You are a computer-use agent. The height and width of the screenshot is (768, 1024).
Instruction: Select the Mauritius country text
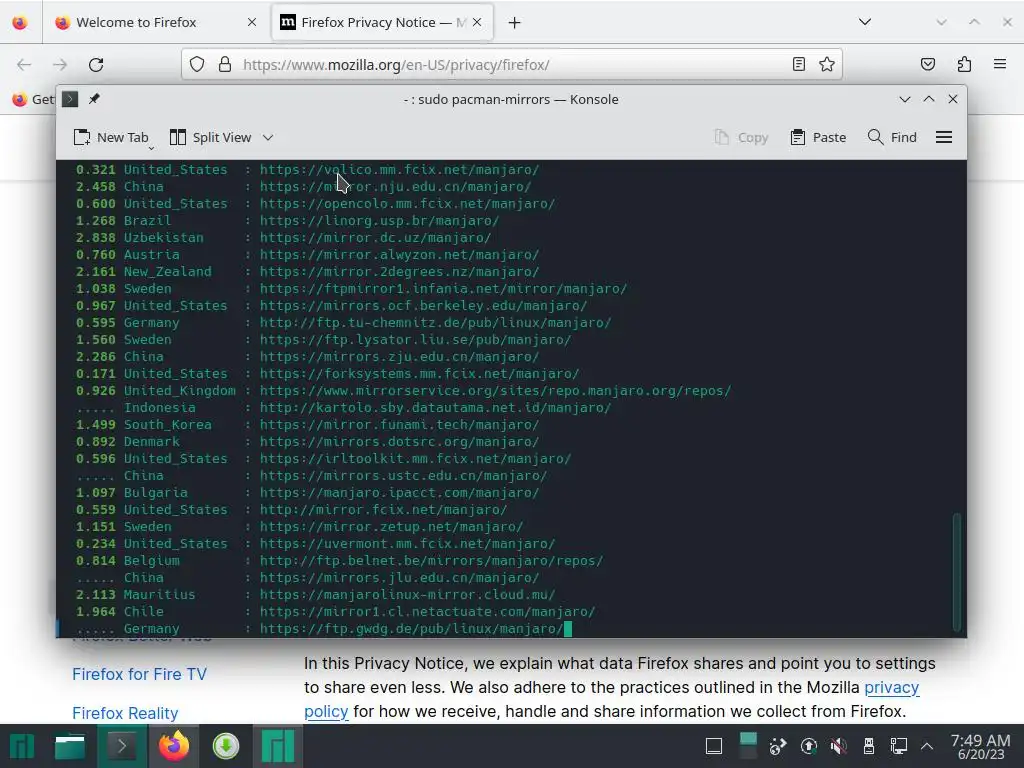click(x=160, y=594)
